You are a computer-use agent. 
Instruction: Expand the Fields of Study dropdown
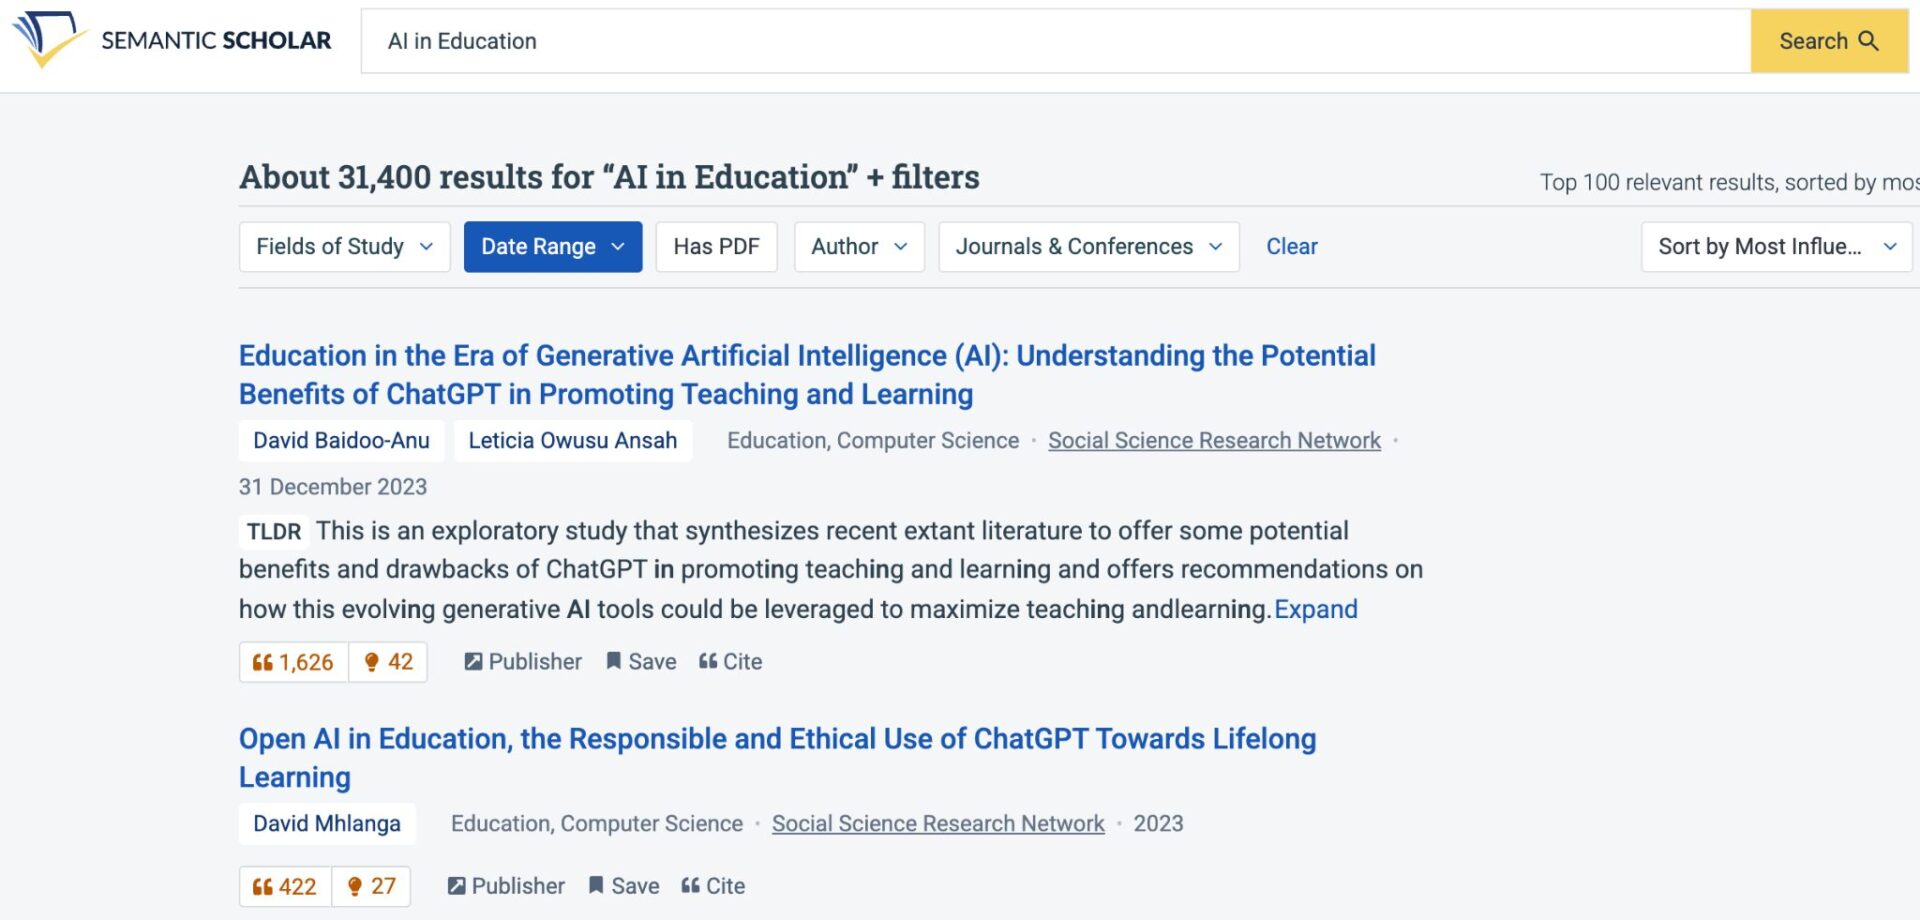(x=344, y=247)
